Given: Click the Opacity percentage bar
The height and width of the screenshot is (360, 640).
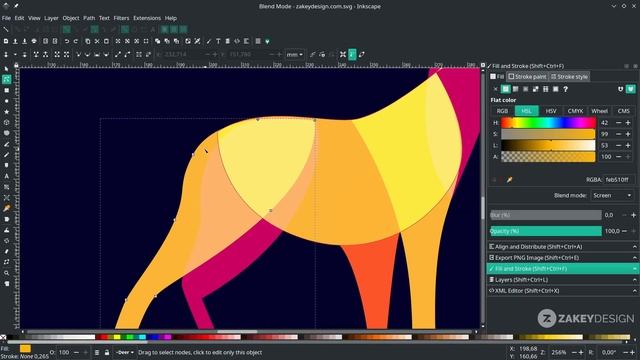Looking at the screenshot, I should (x=546, y=231).
